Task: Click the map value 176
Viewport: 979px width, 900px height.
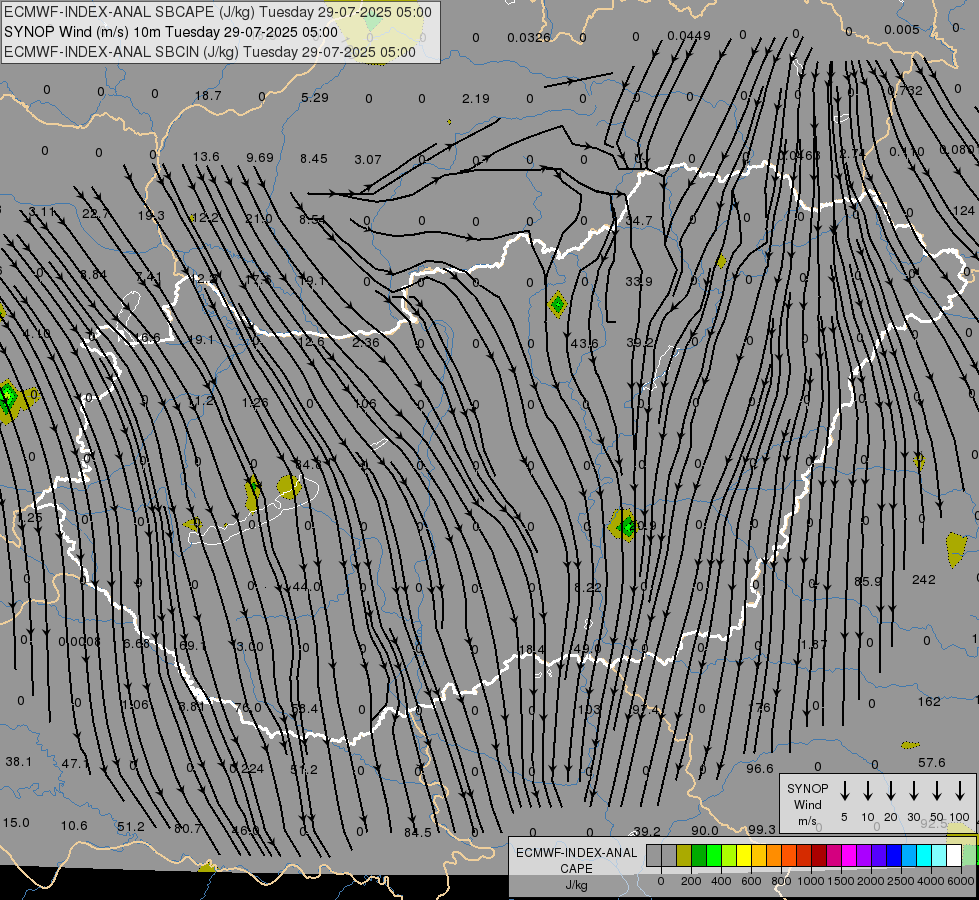Action: coord(759,708)
